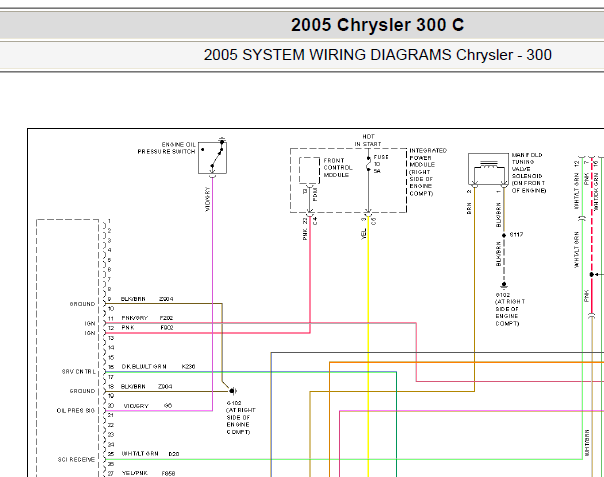Click the 'PNK/GRY' wire label at pin 11
Image resolution: width=604 pixels, height=477 pixels.
(134, 318)
